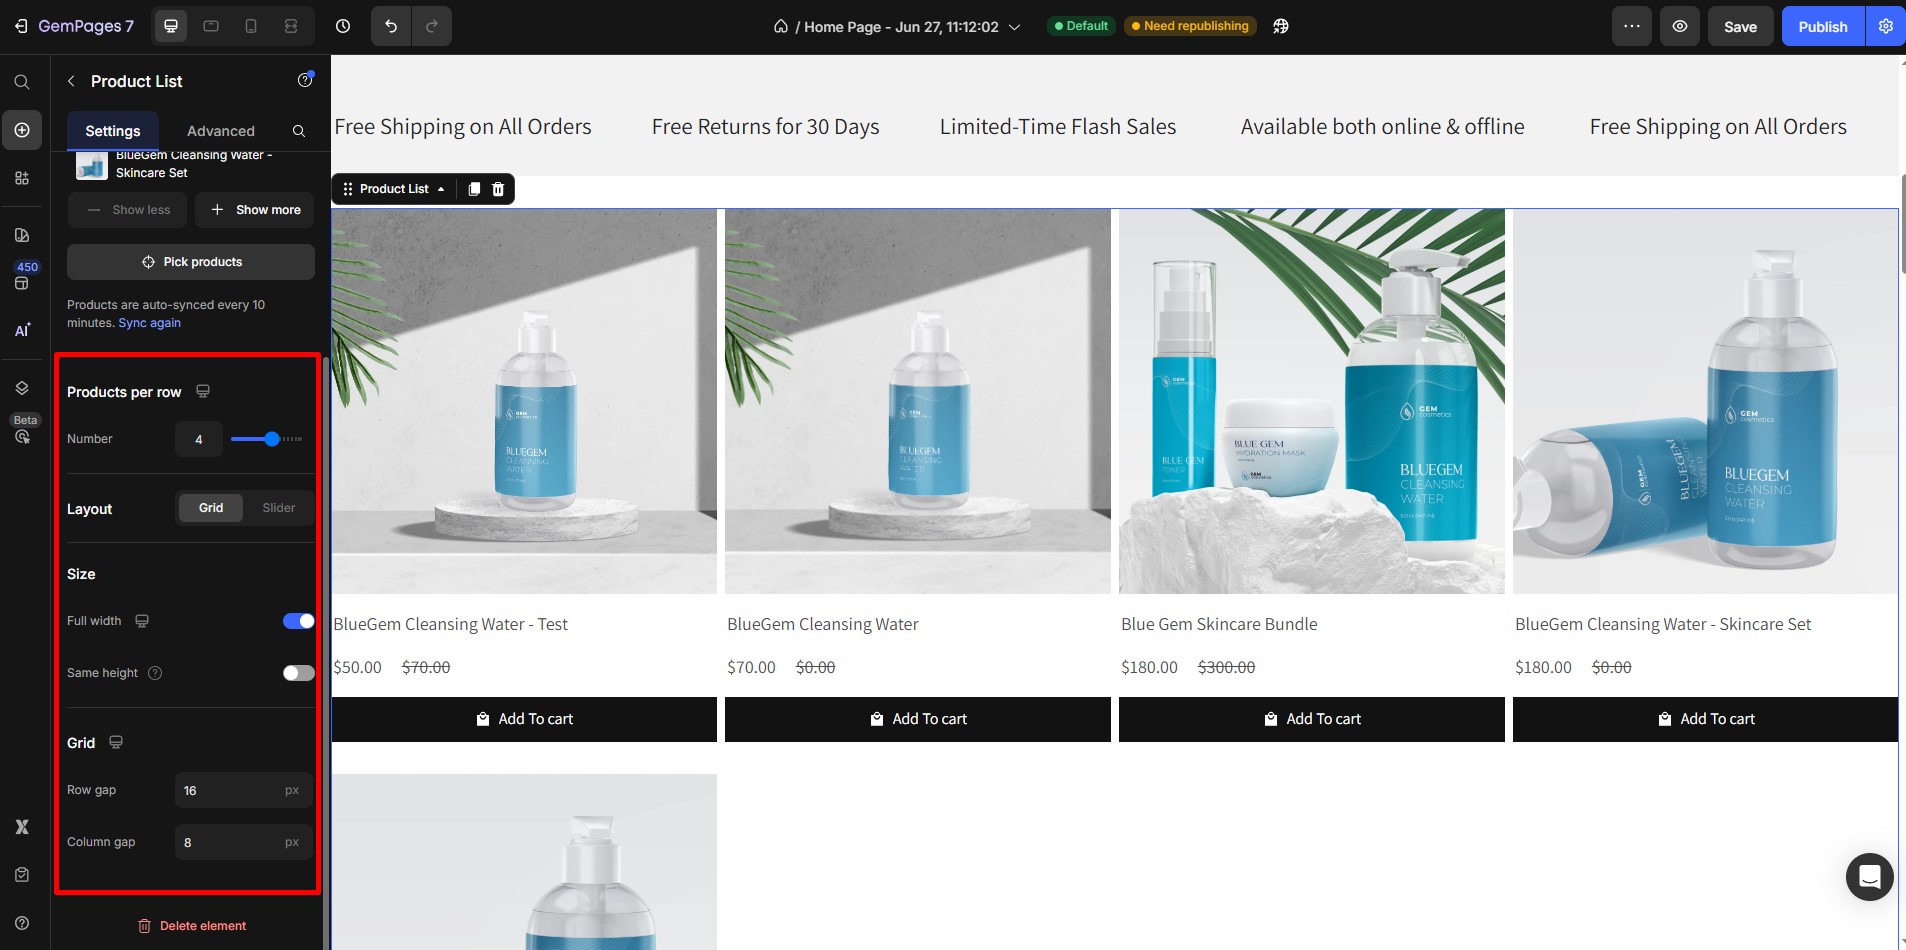Image resolution: width=1906 pixels, height=950 pixels.
Task: Select the Slider layout option
Action: [279, 508]
